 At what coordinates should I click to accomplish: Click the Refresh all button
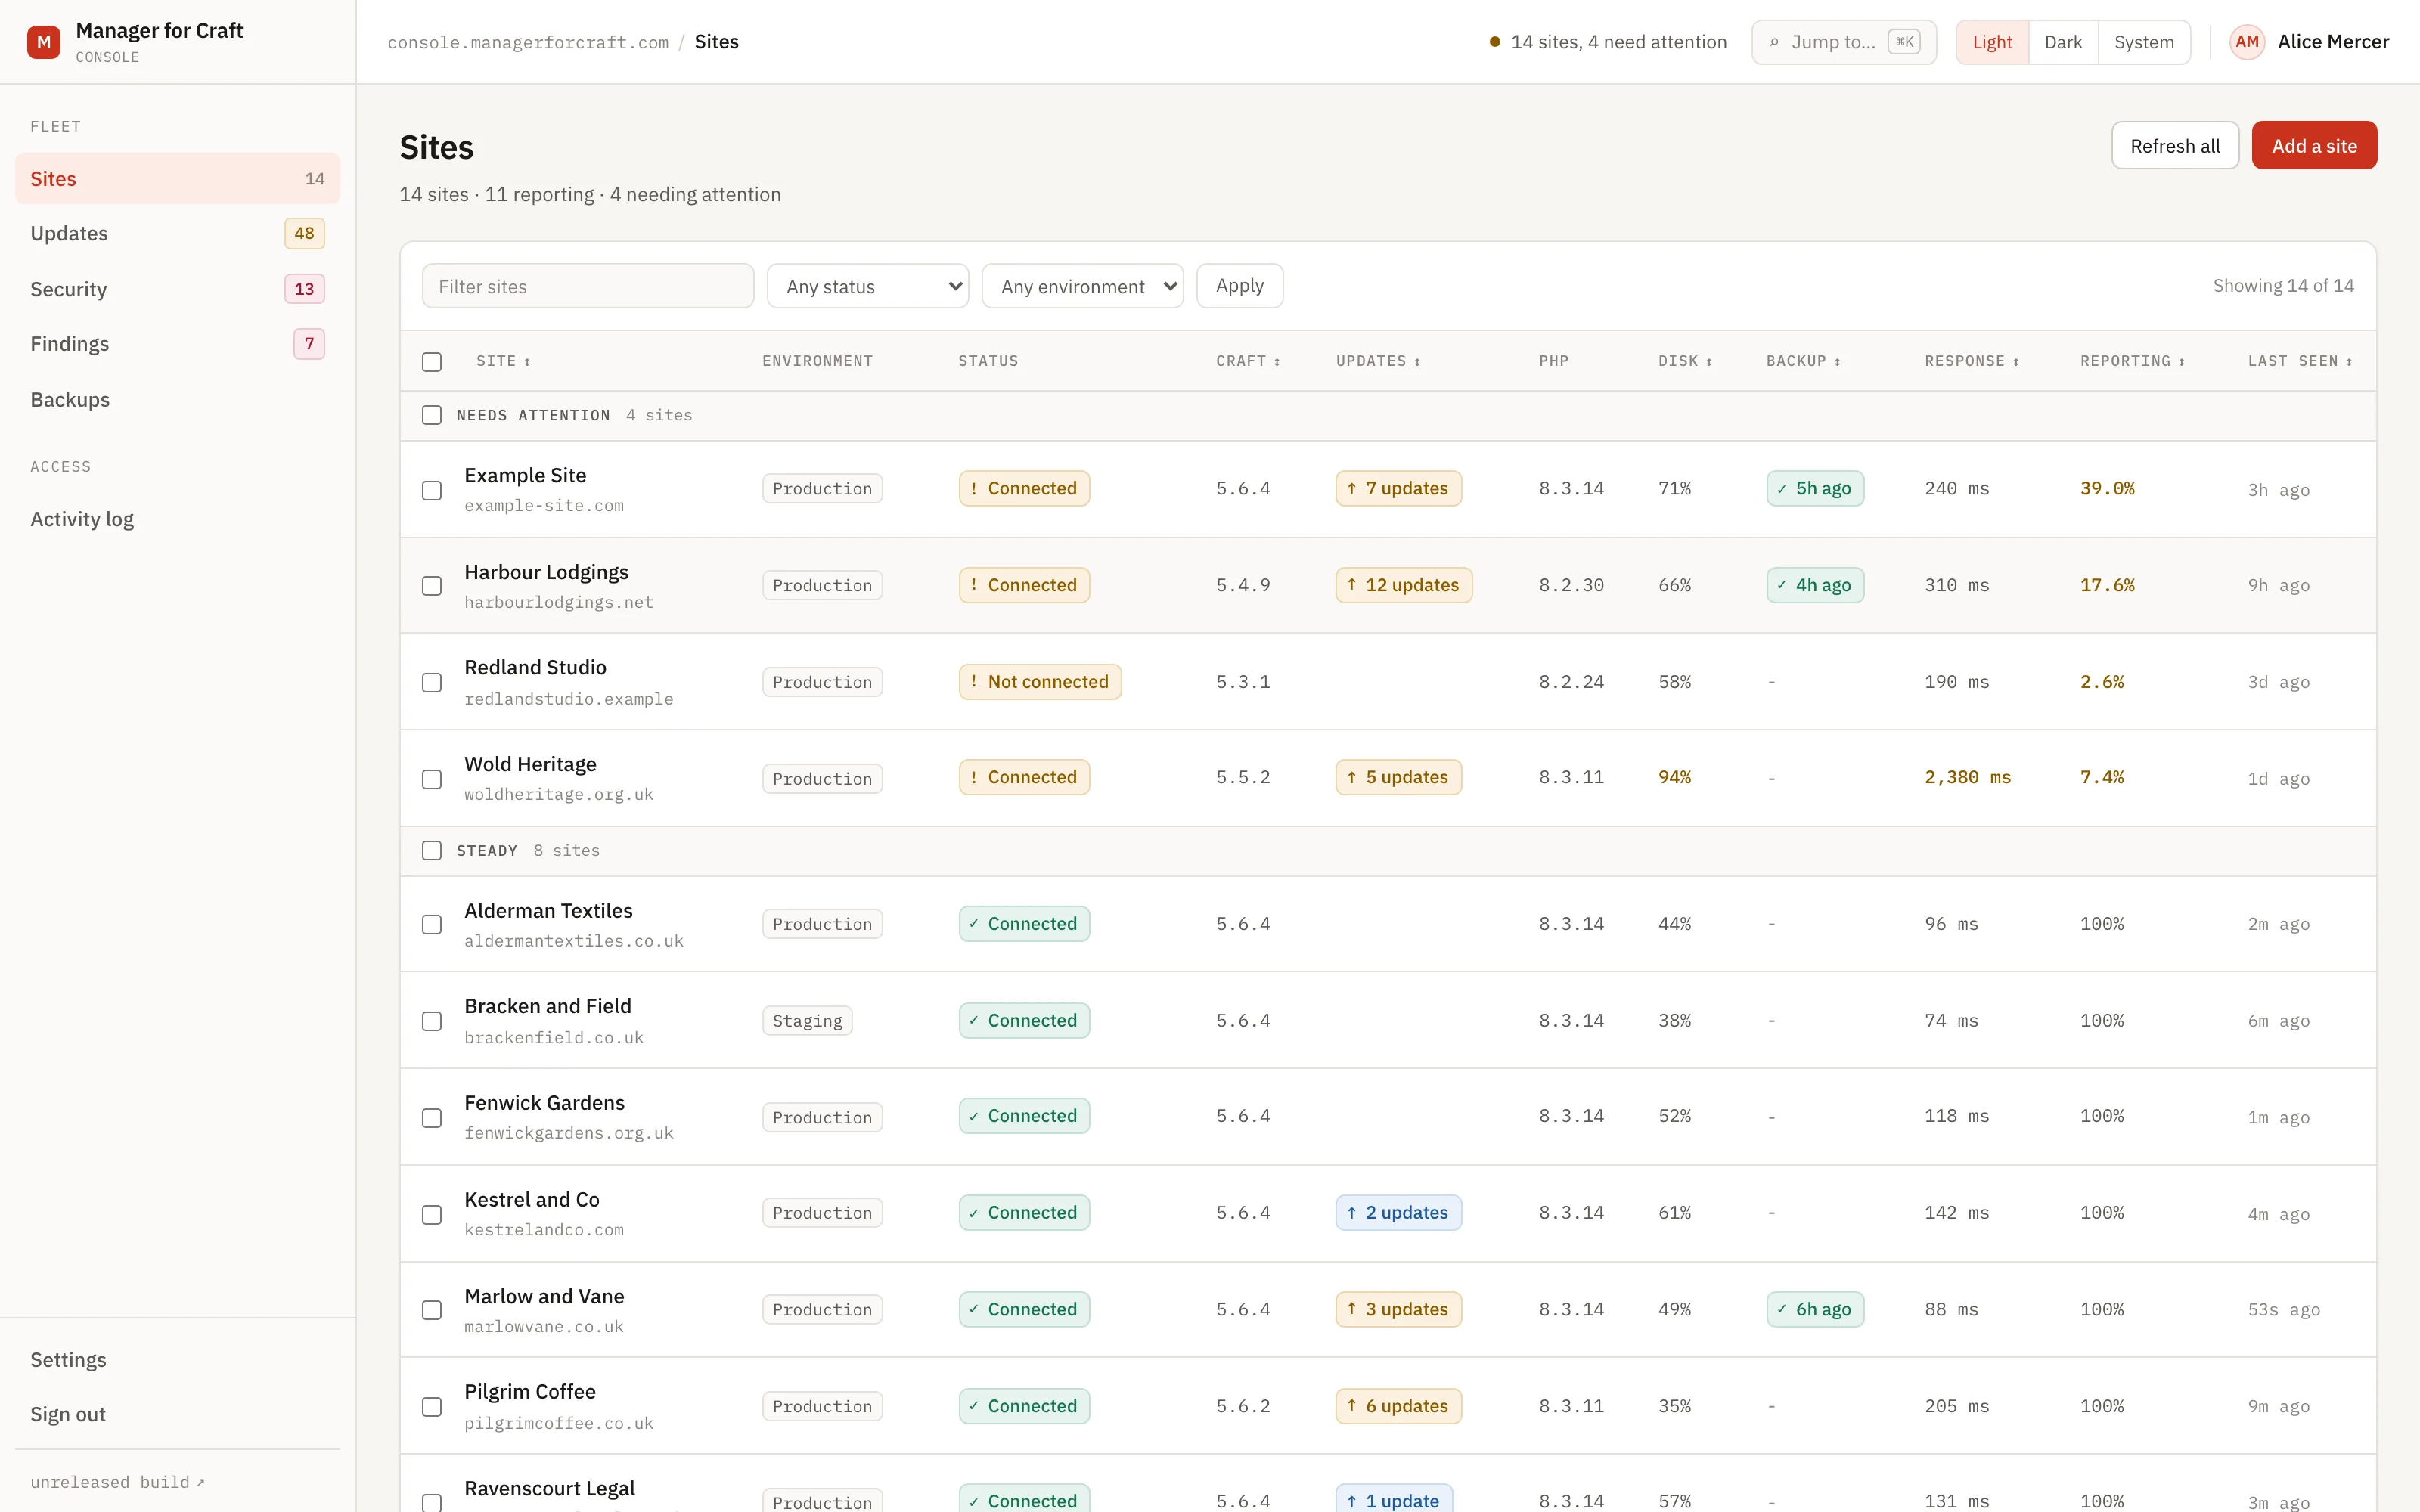pyautogui.click(x=2174, y=146)
